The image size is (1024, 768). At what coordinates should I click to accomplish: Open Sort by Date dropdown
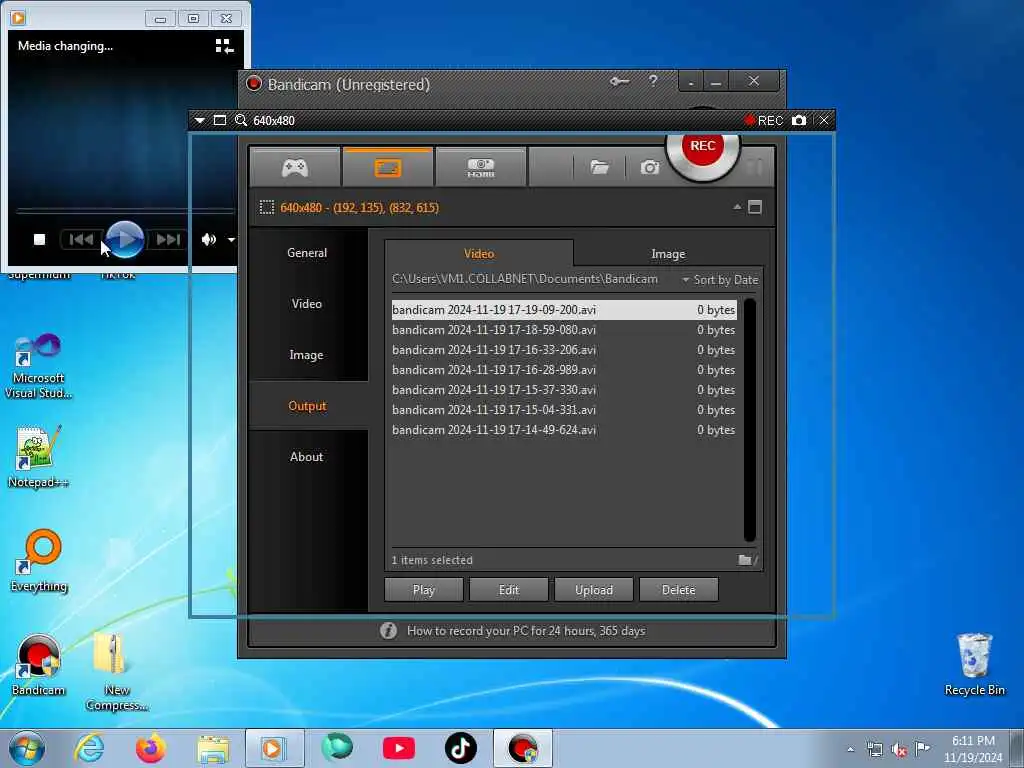coord(720,280)
